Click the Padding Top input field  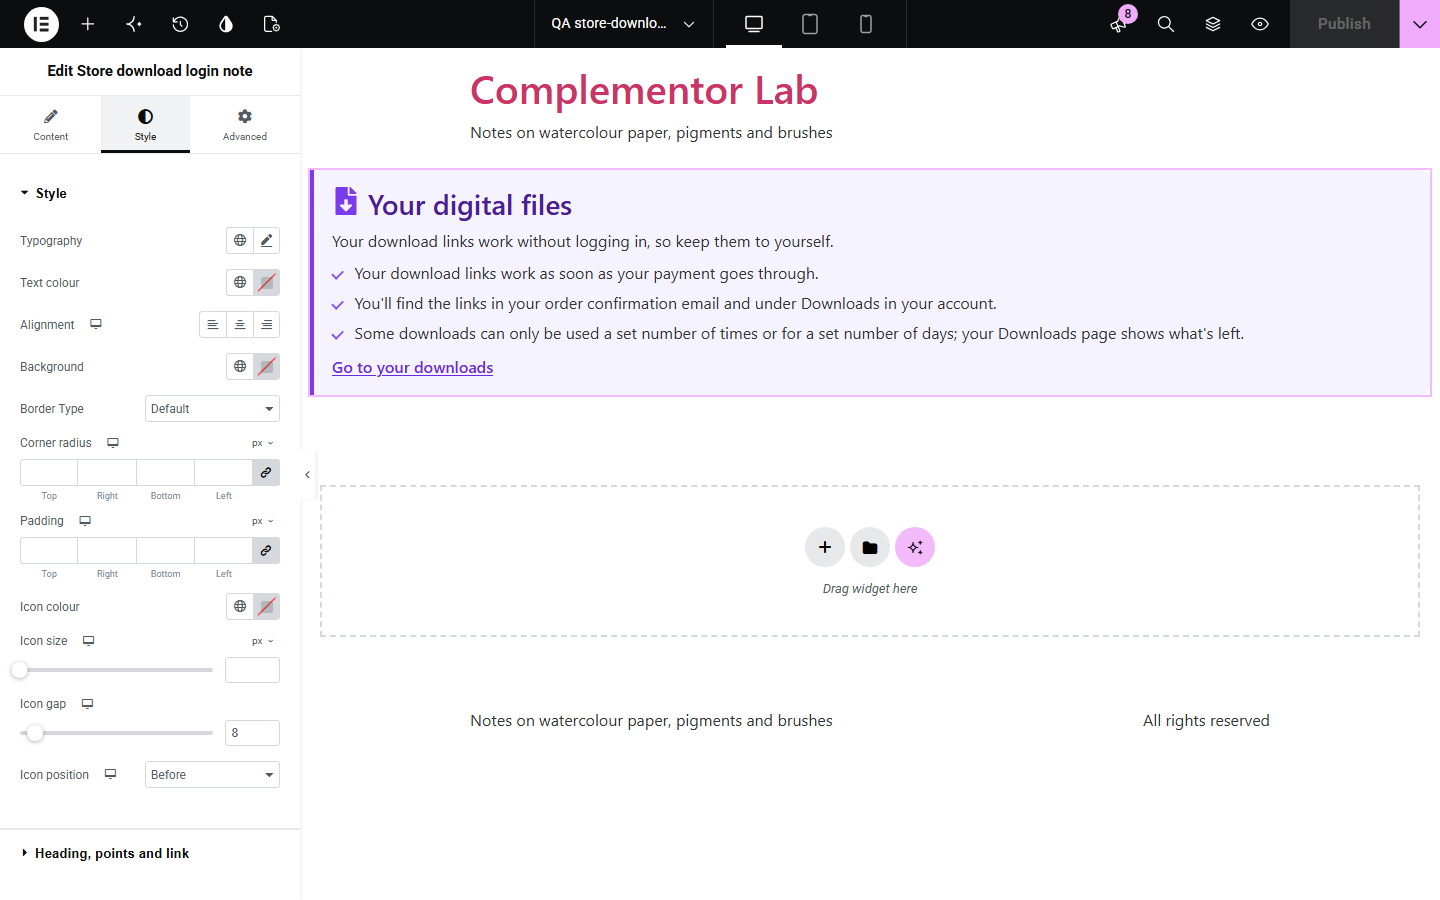click(x=49, y=550)
